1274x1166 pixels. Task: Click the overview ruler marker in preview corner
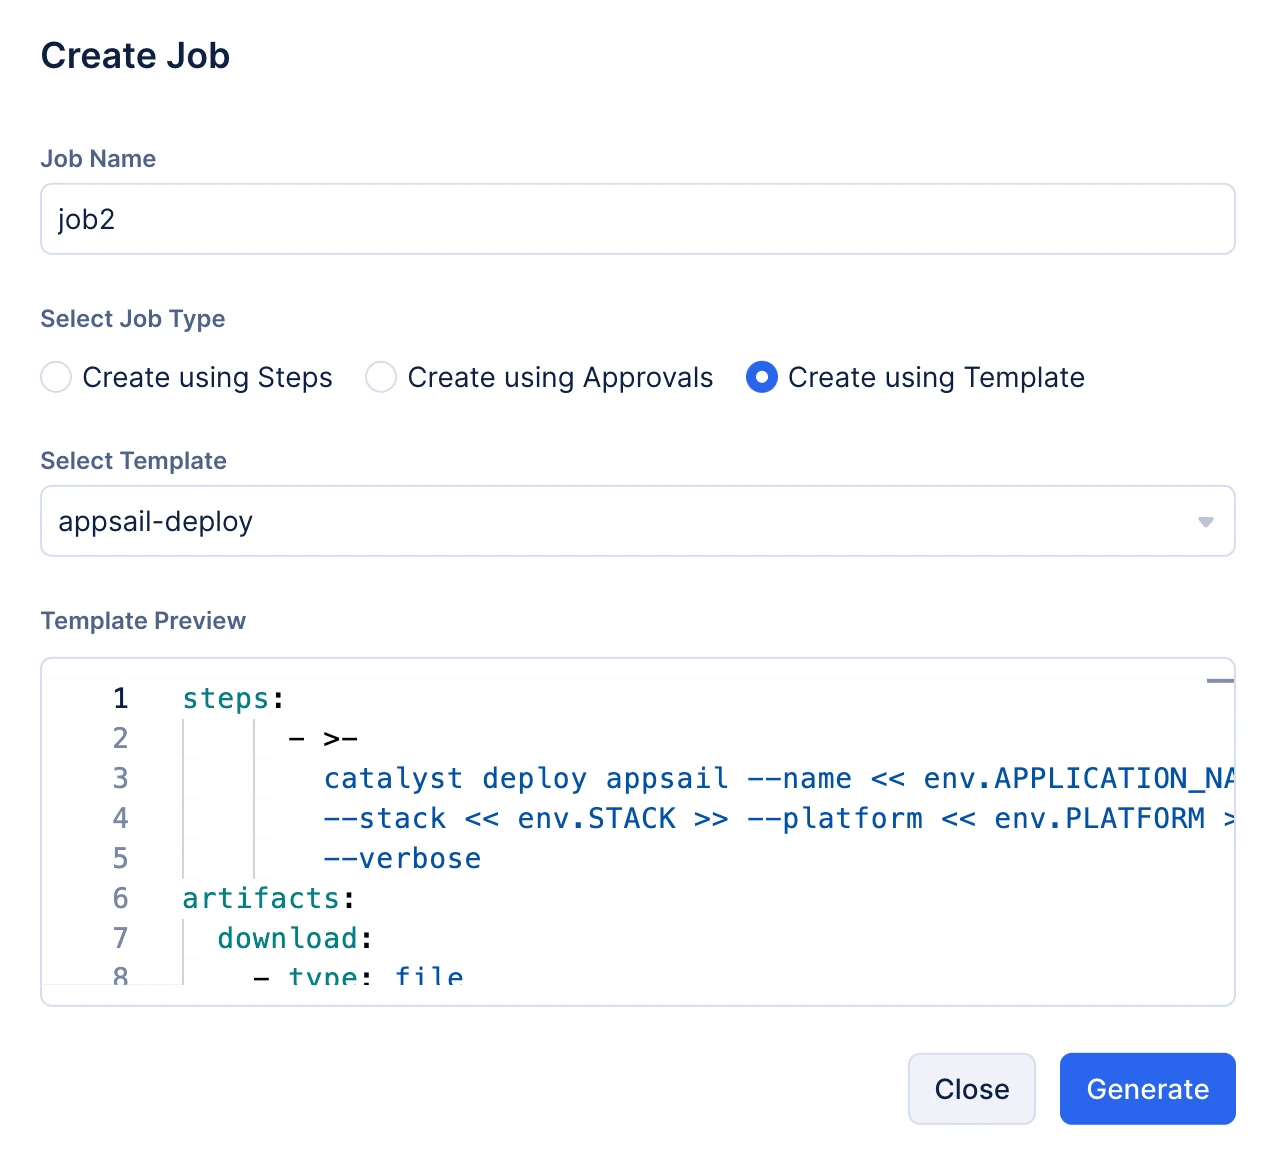[1219, 681]
